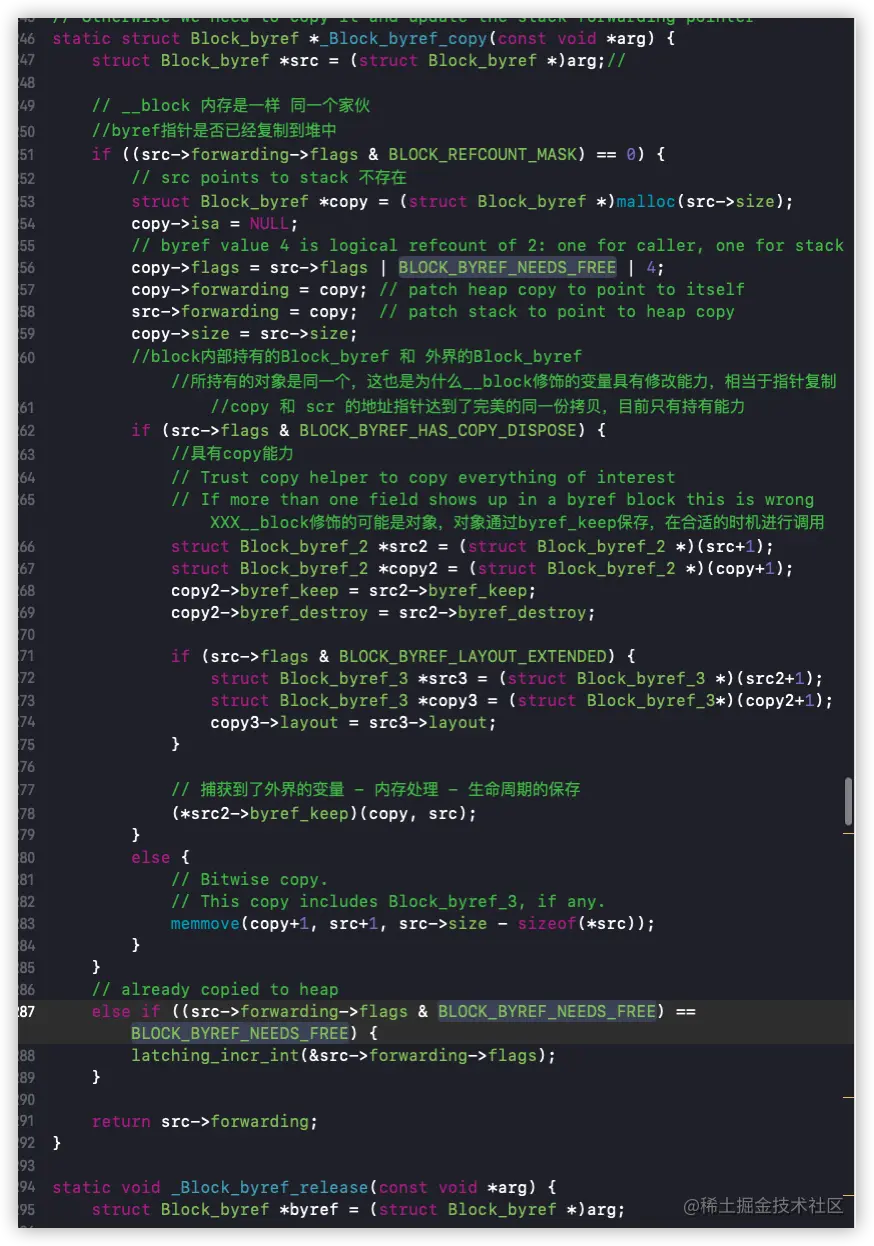
Task: Click the "// already copied to heap" comment
Action: (215, 989)
